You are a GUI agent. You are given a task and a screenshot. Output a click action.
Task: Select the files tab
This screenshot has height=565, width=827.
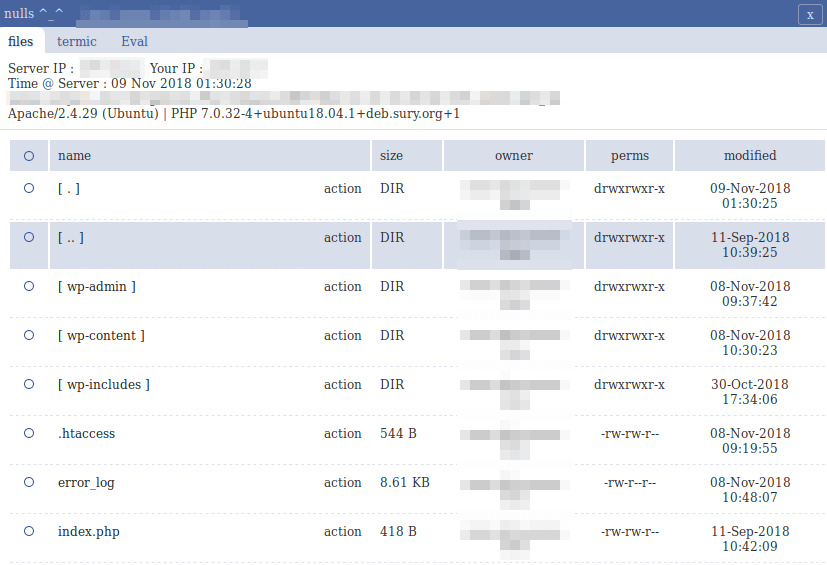click(x=21, y=41)
